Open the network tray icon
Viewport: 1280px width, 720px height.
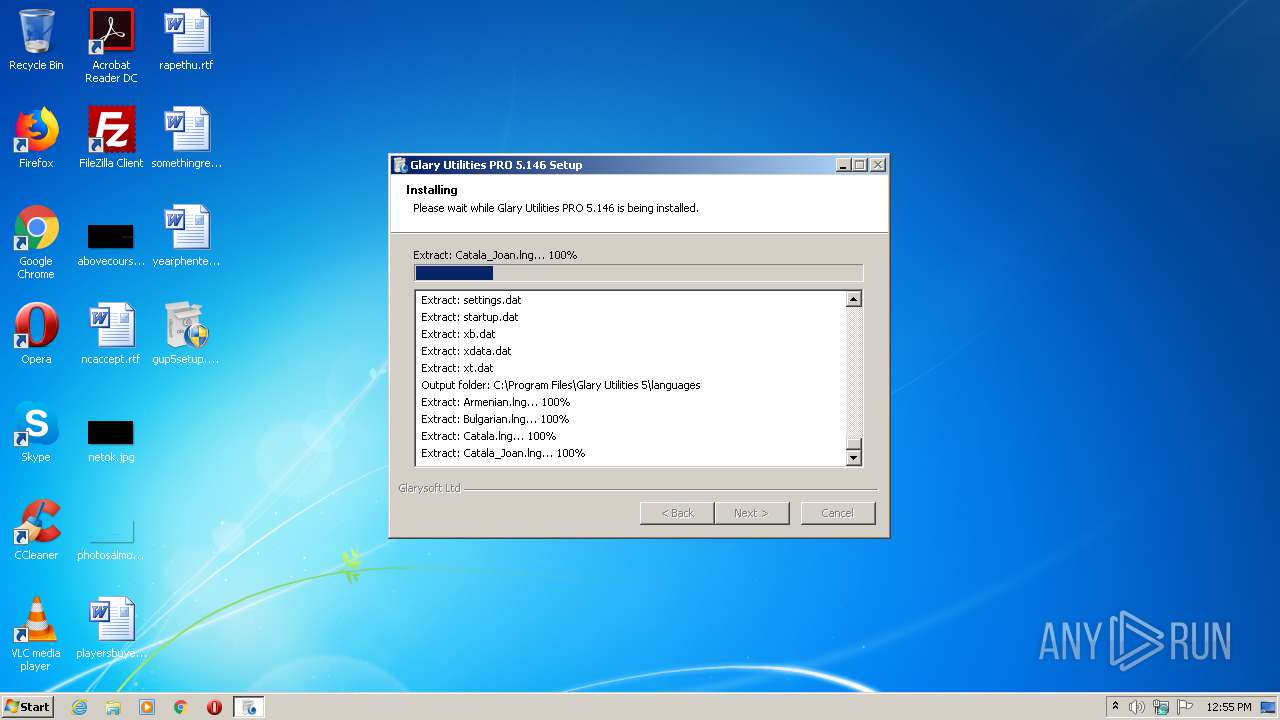[x=1161, y=707]
